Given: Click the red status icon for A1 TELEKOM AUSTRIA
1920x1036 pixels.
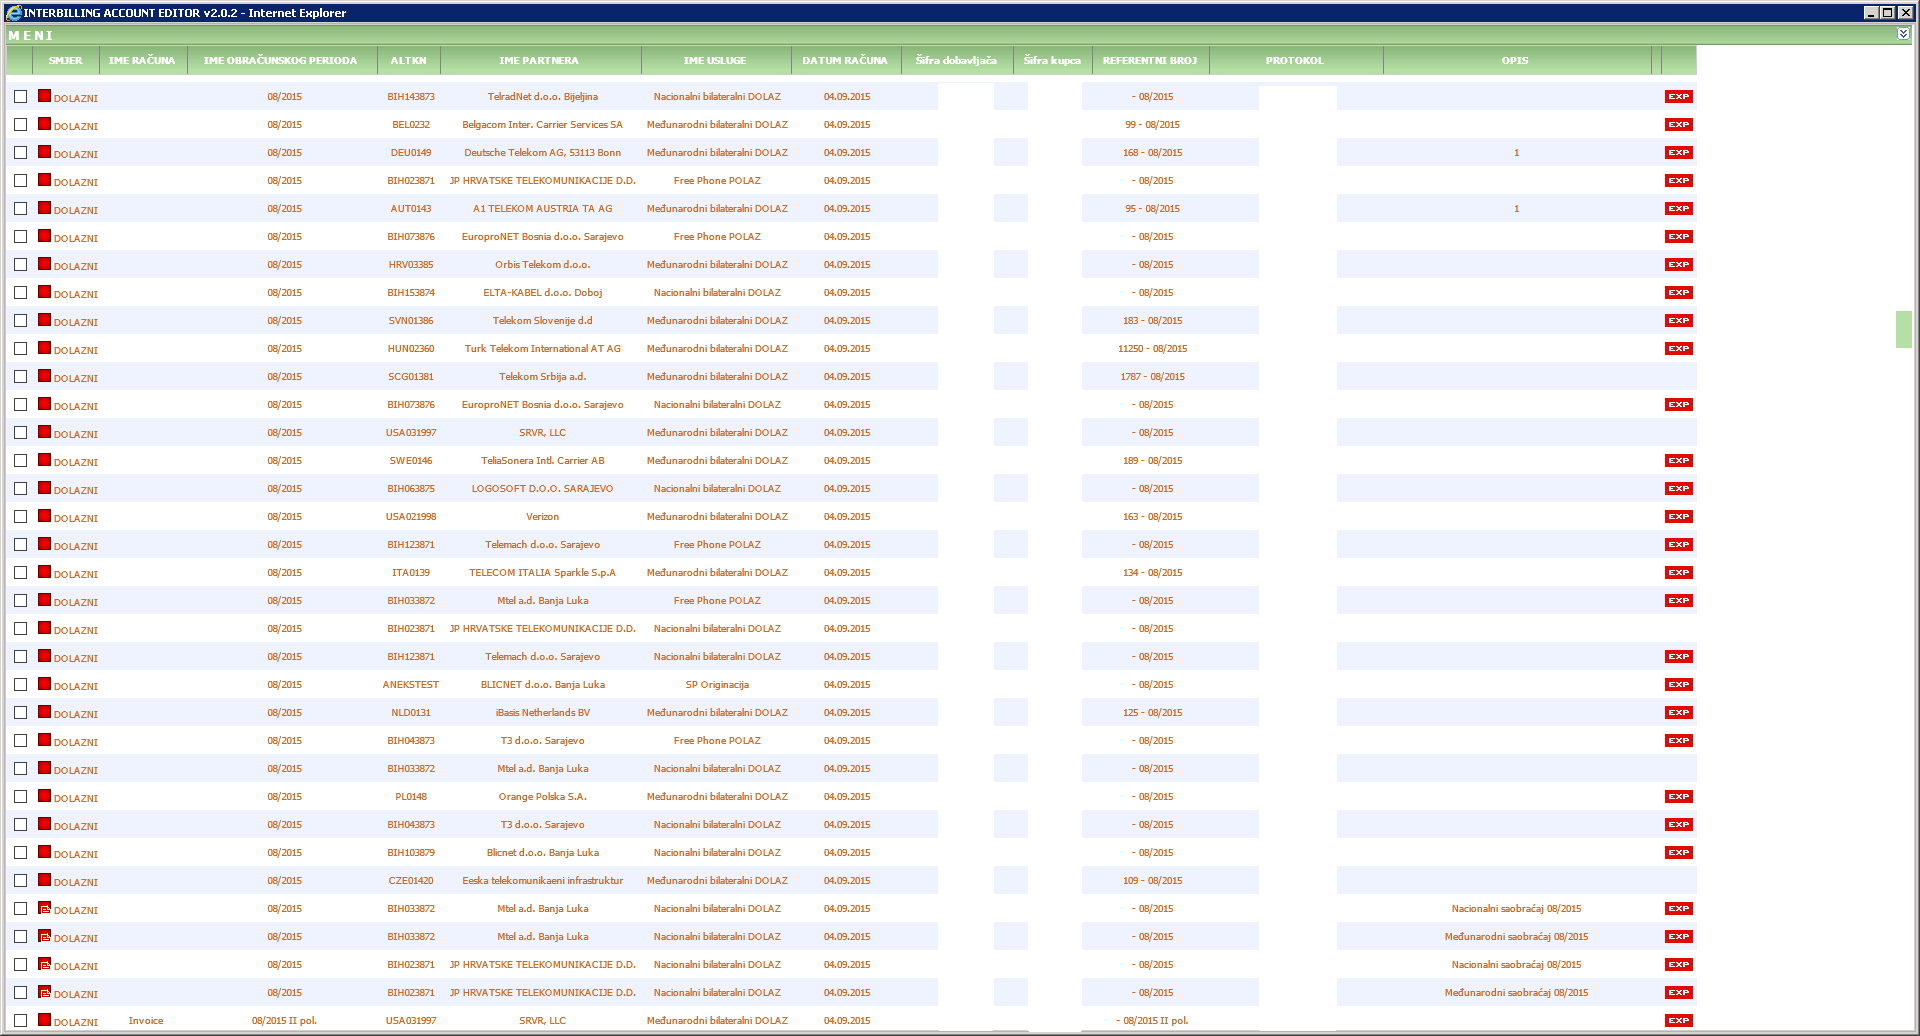Looking at the screenshot, I should point(44,208).
